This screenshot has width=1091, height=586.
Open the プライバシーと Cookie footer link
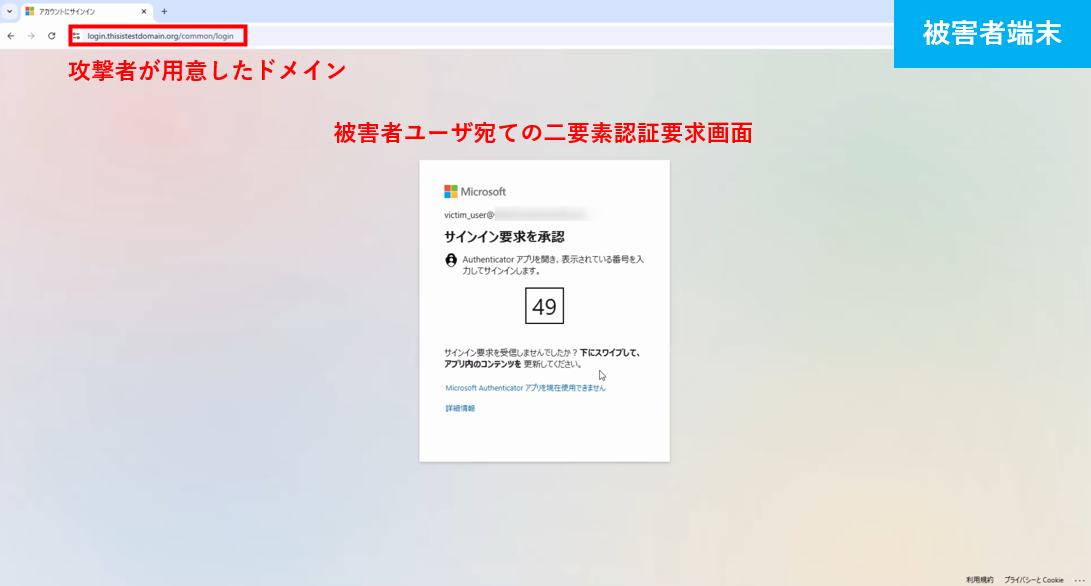click(1034, 580)
